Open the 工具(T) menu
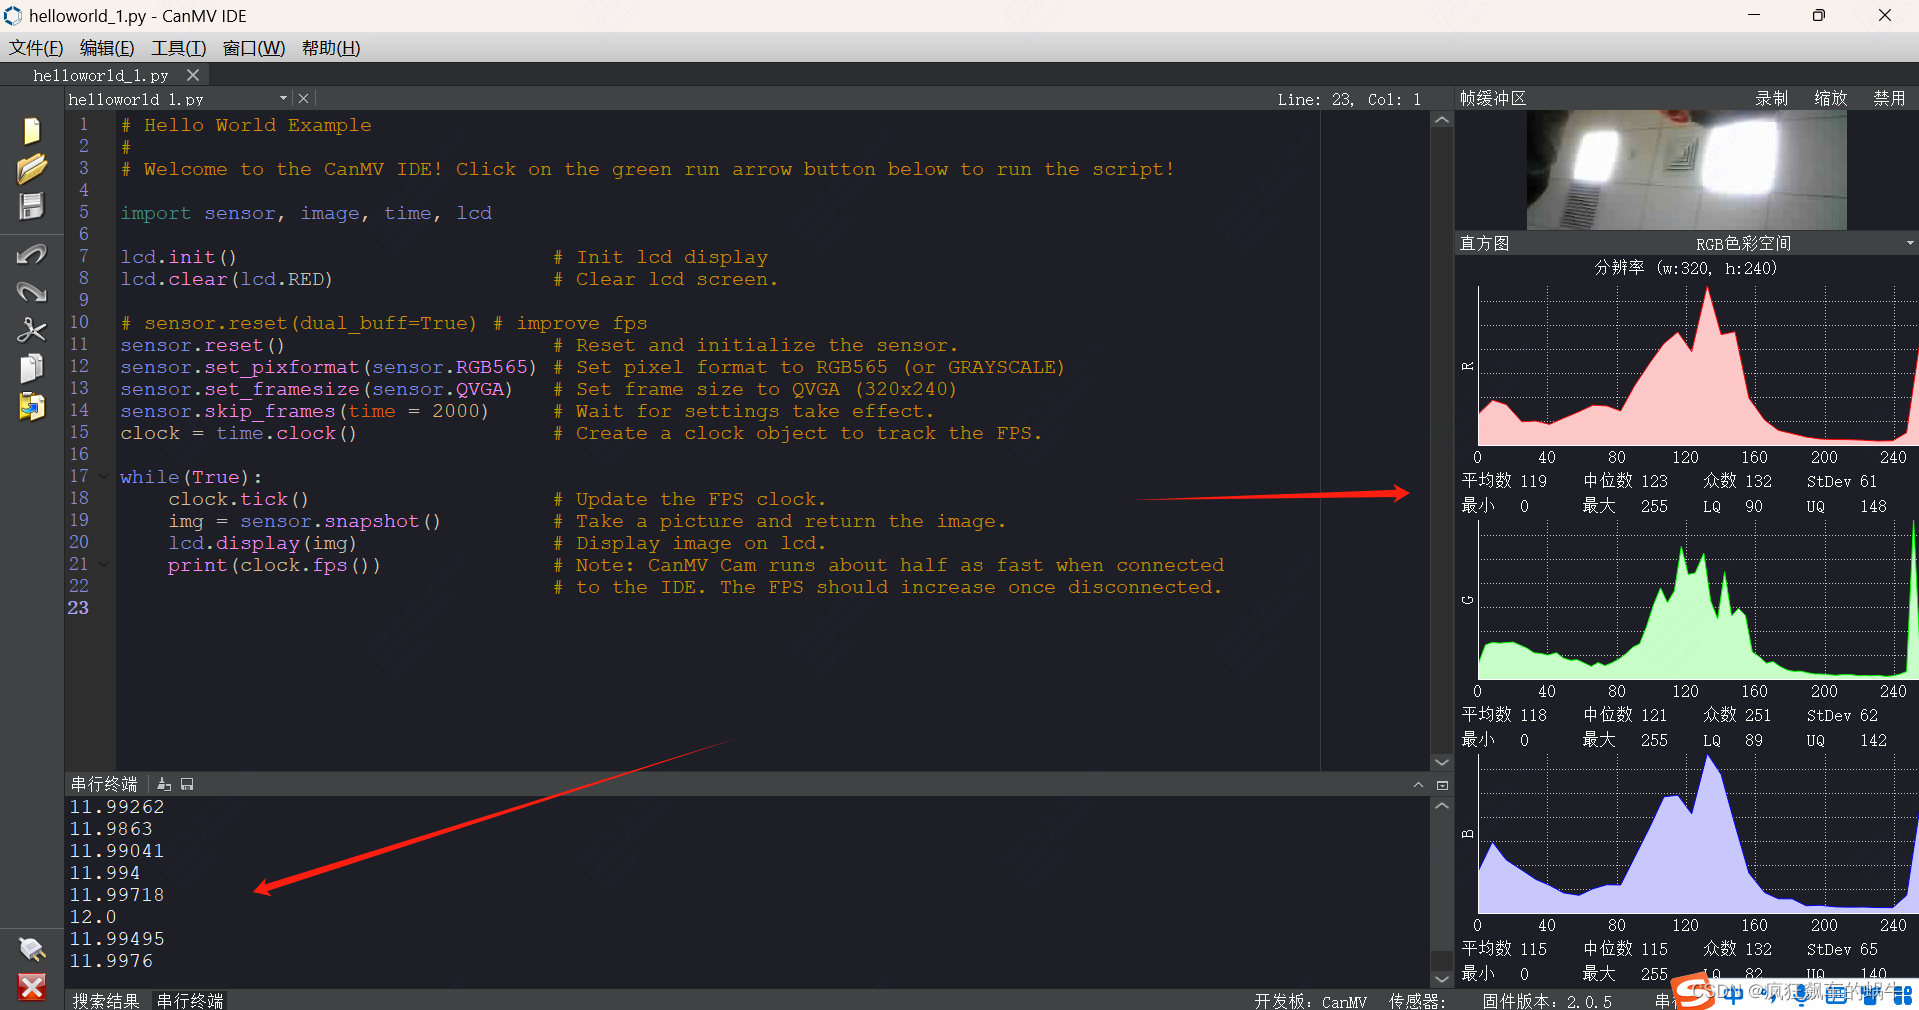The width and height of the screenshot is (1919, 1010). coord(179,48)
